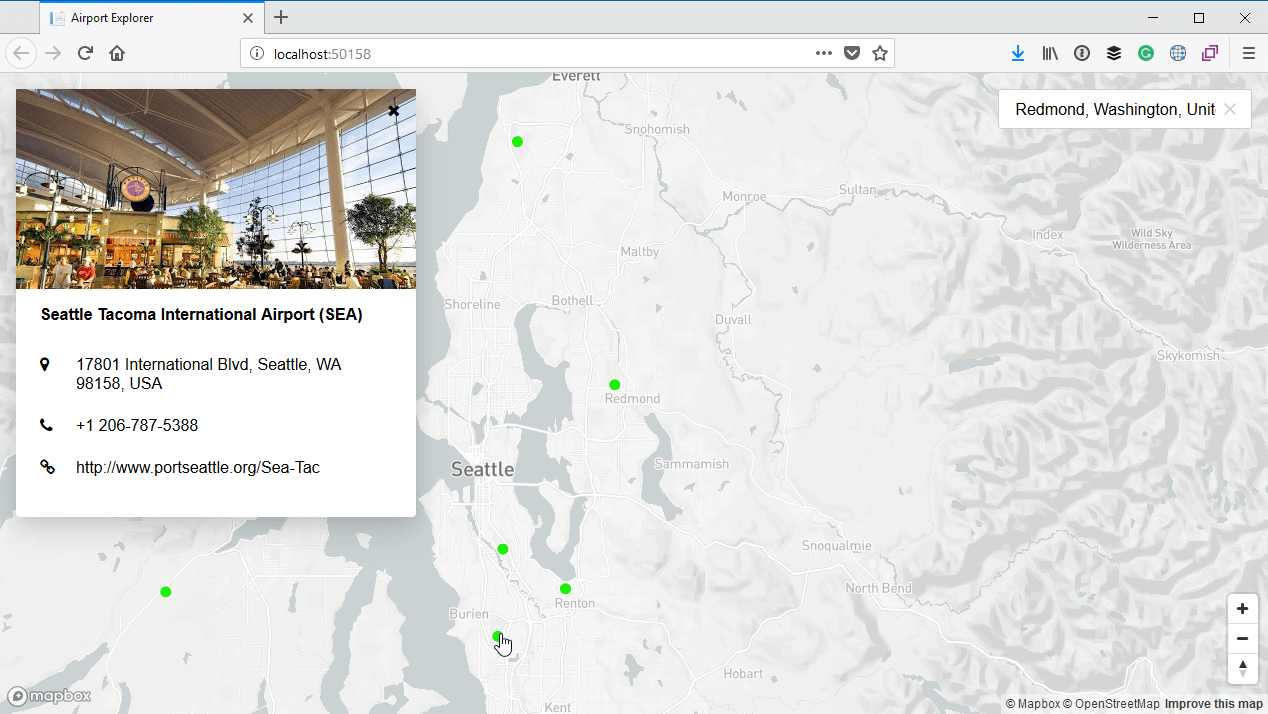Image resolution: width=1268 pixels, height=714 pixels.
Task: Zoom out on the map
Action: click(x=1242, y=639)
